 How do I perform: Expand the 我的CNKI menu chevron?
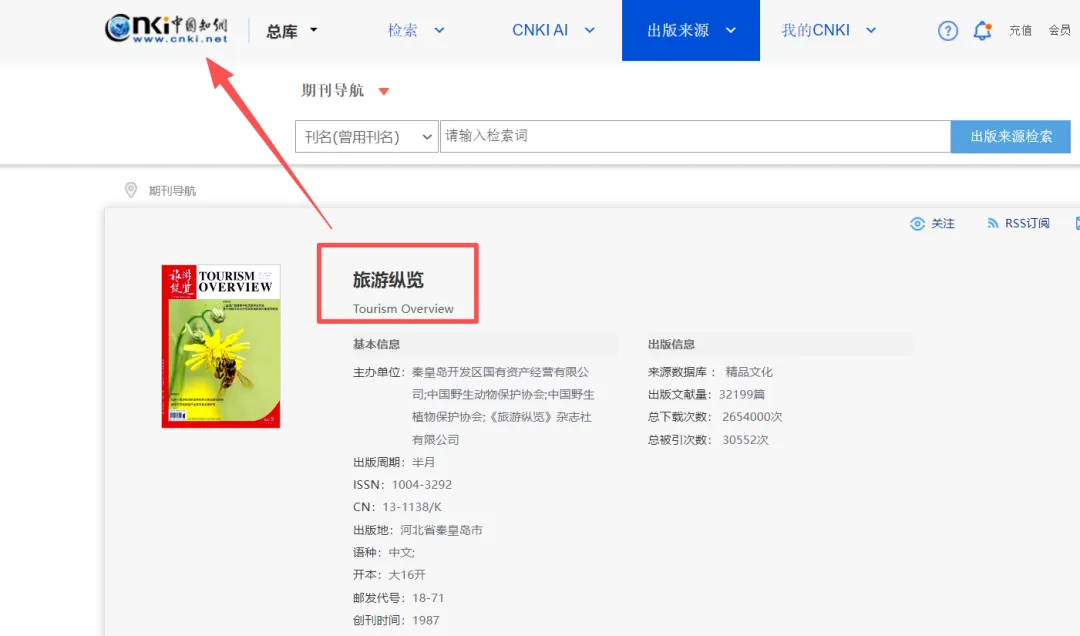click(871, 30)
